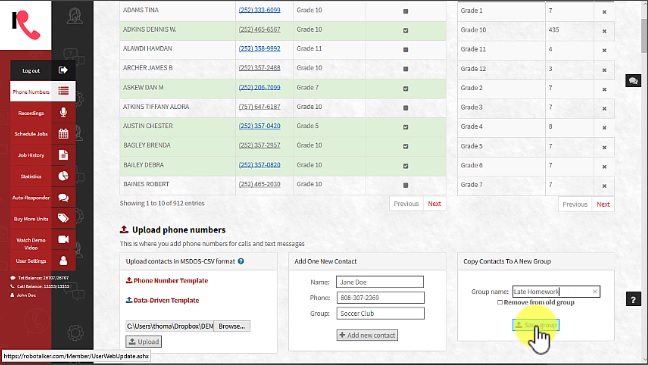Open the help question mark button
This screenshot has width=648, height=365.
(633, 299)
